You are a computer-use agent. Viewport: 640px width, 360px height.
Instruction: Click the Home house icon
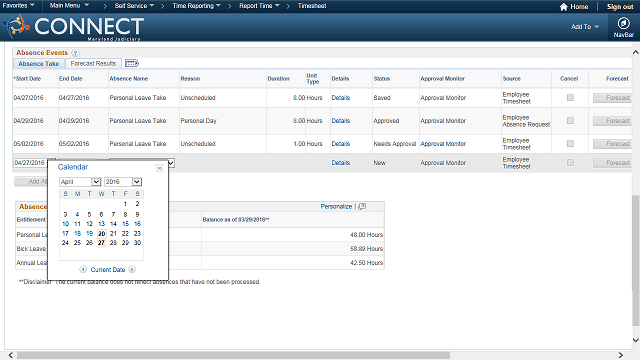[564, 7]
